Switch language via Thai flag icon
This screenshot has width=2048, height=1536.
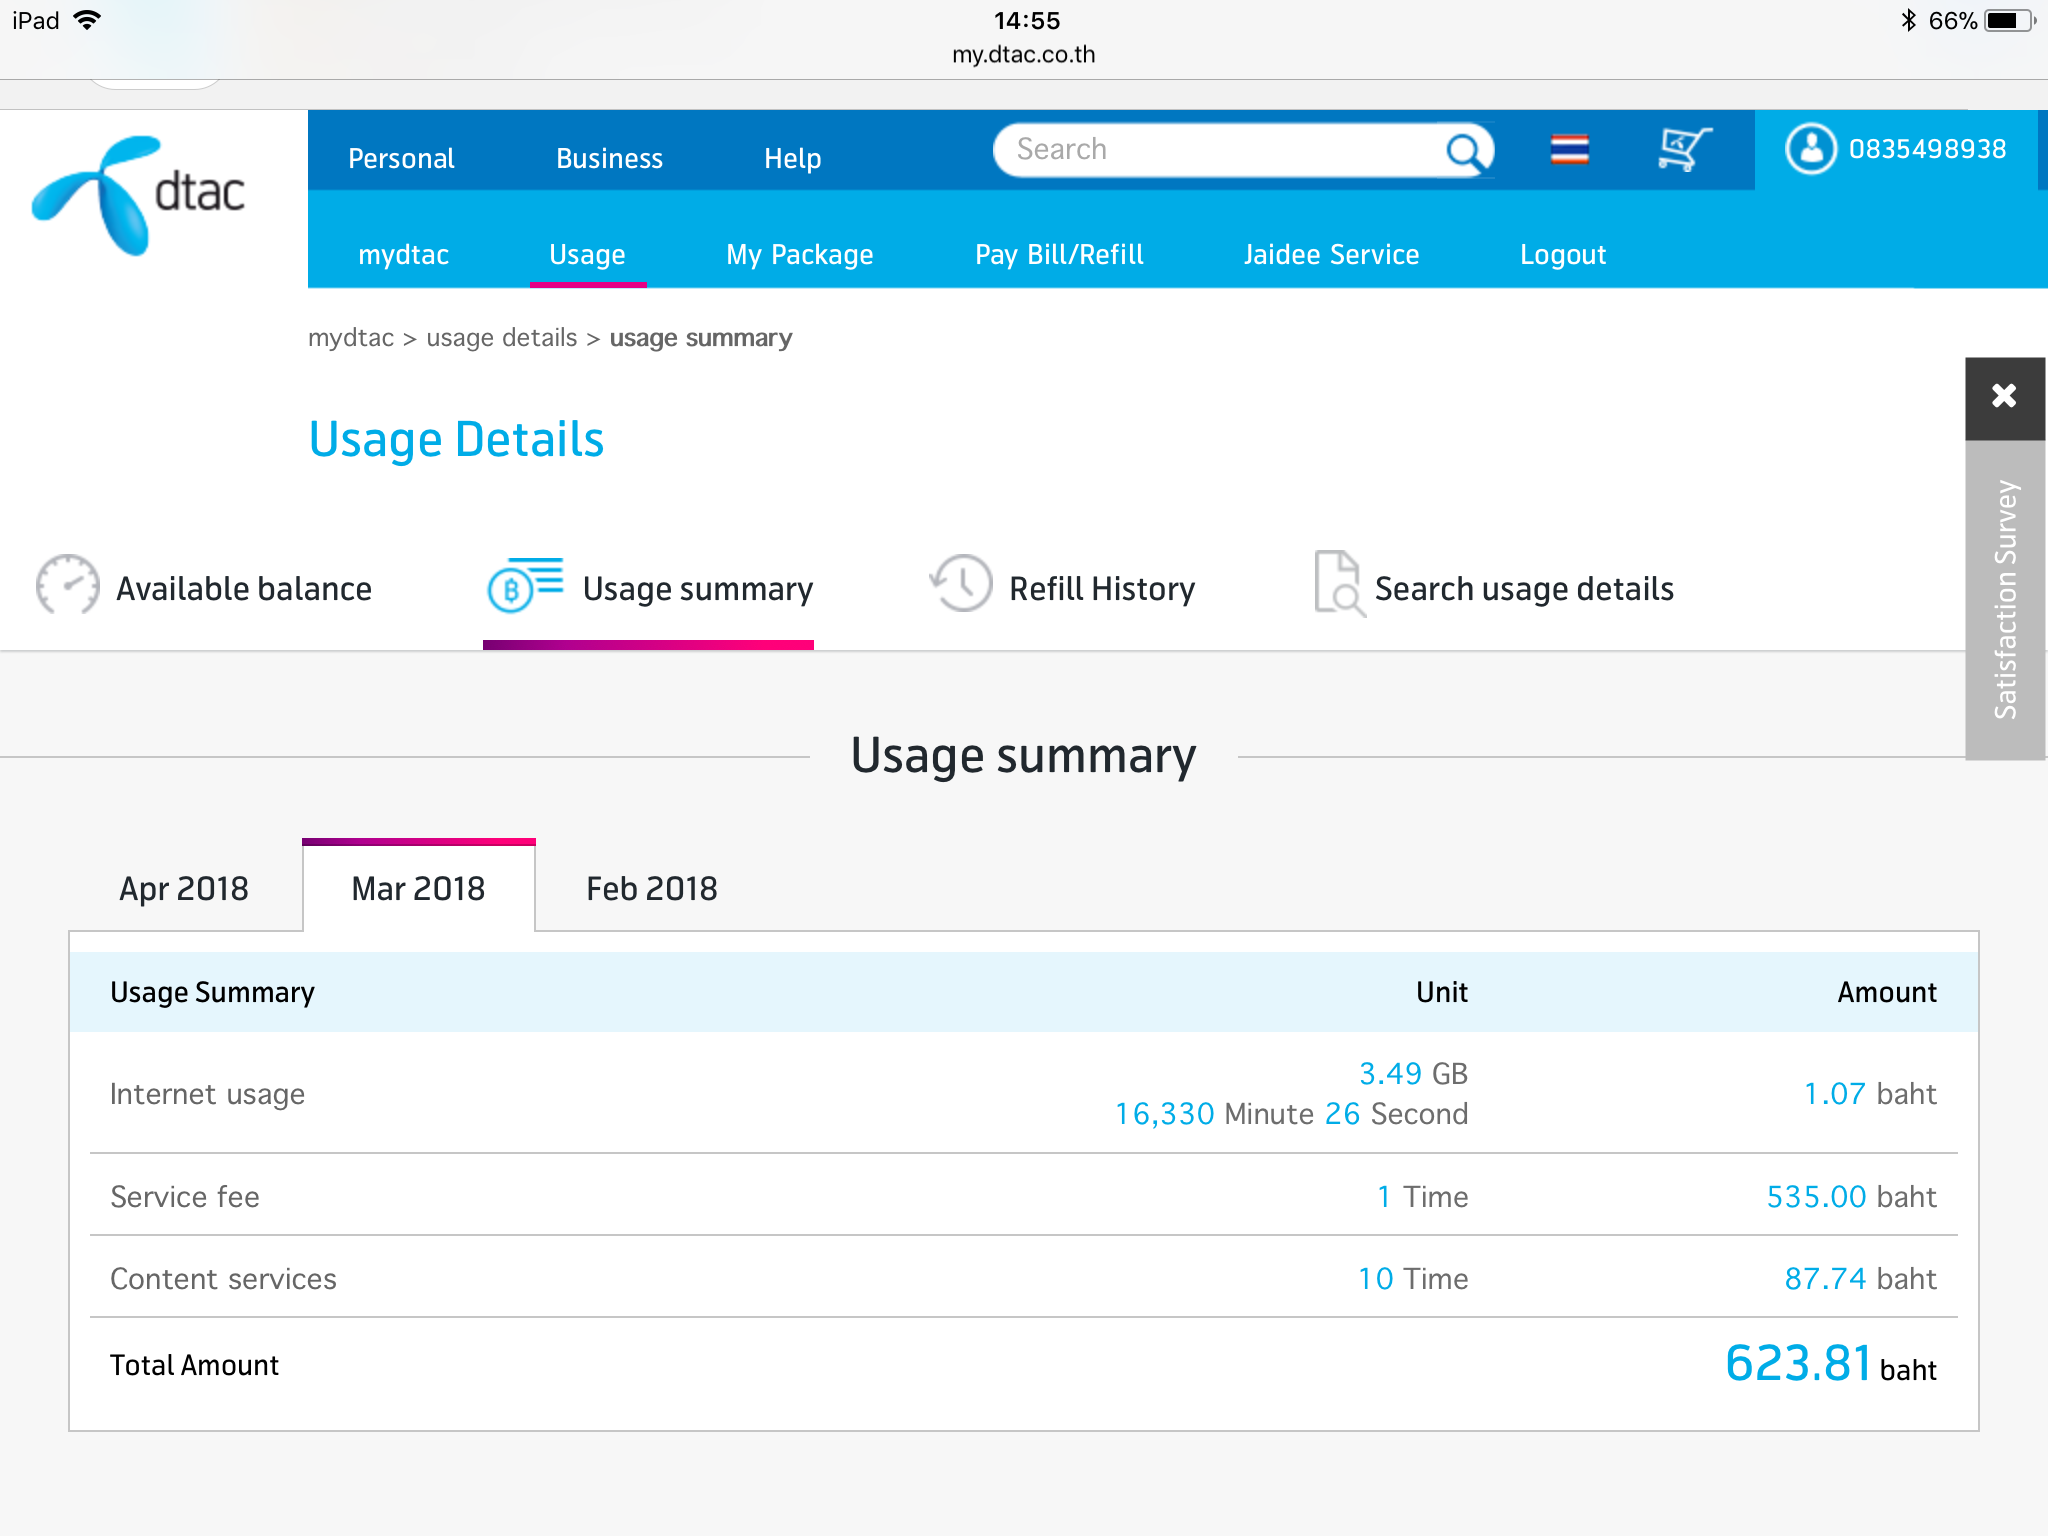tap(1569, 150)
